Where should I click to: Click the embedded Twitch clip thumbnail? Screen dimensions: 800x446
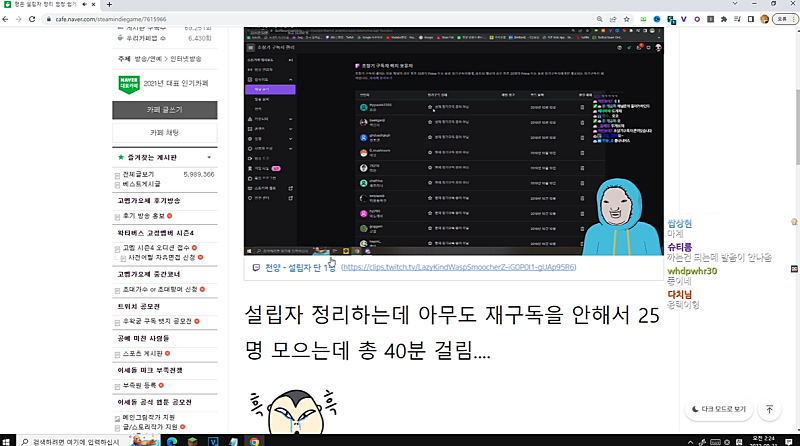pos(454,141)
